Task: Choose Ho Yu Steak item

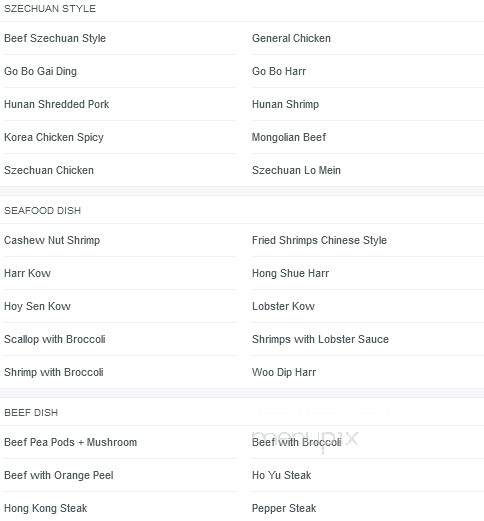Action: pos(282,475)
